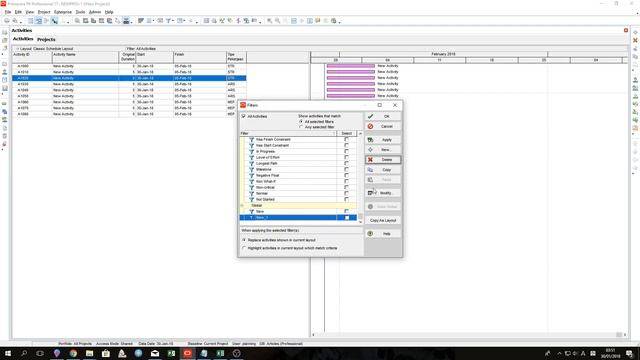Open the Edit menu
Image resolution: width=640 pixels, height=360 pixels.
18,12
